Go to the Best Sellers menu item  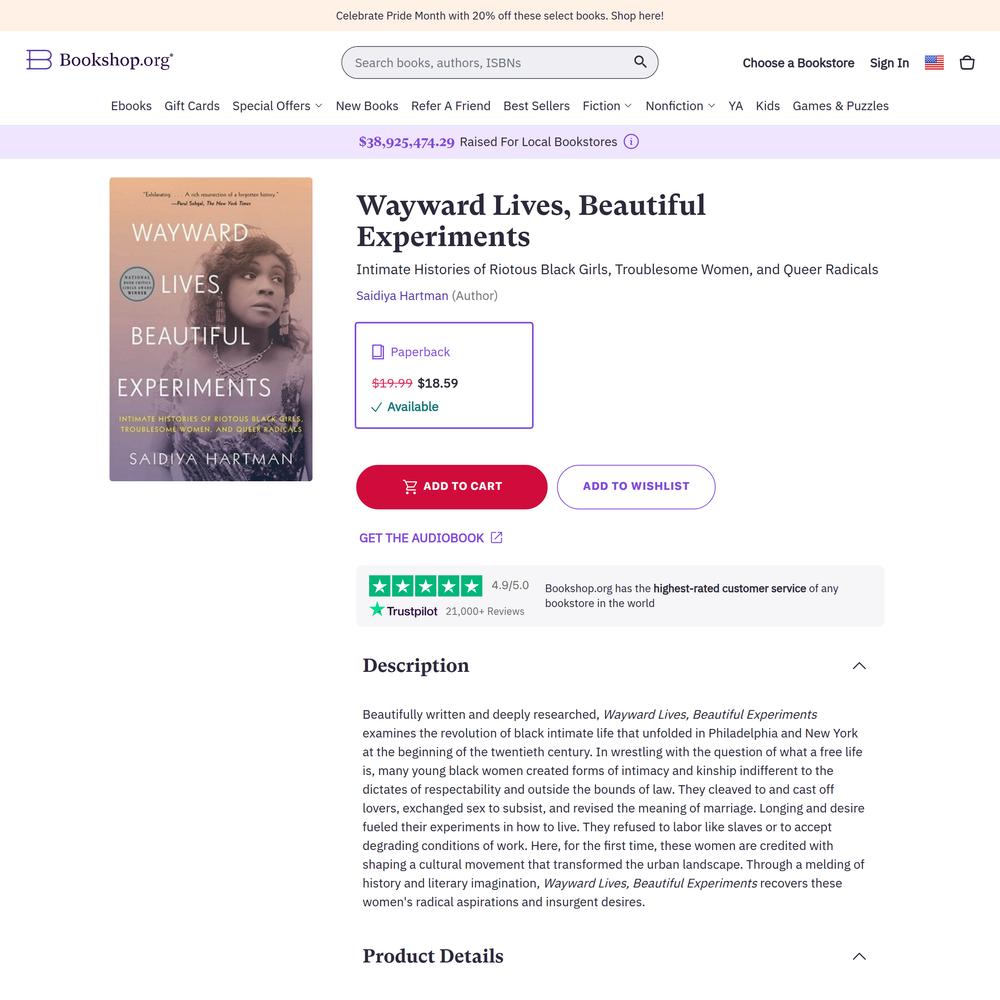536,106
